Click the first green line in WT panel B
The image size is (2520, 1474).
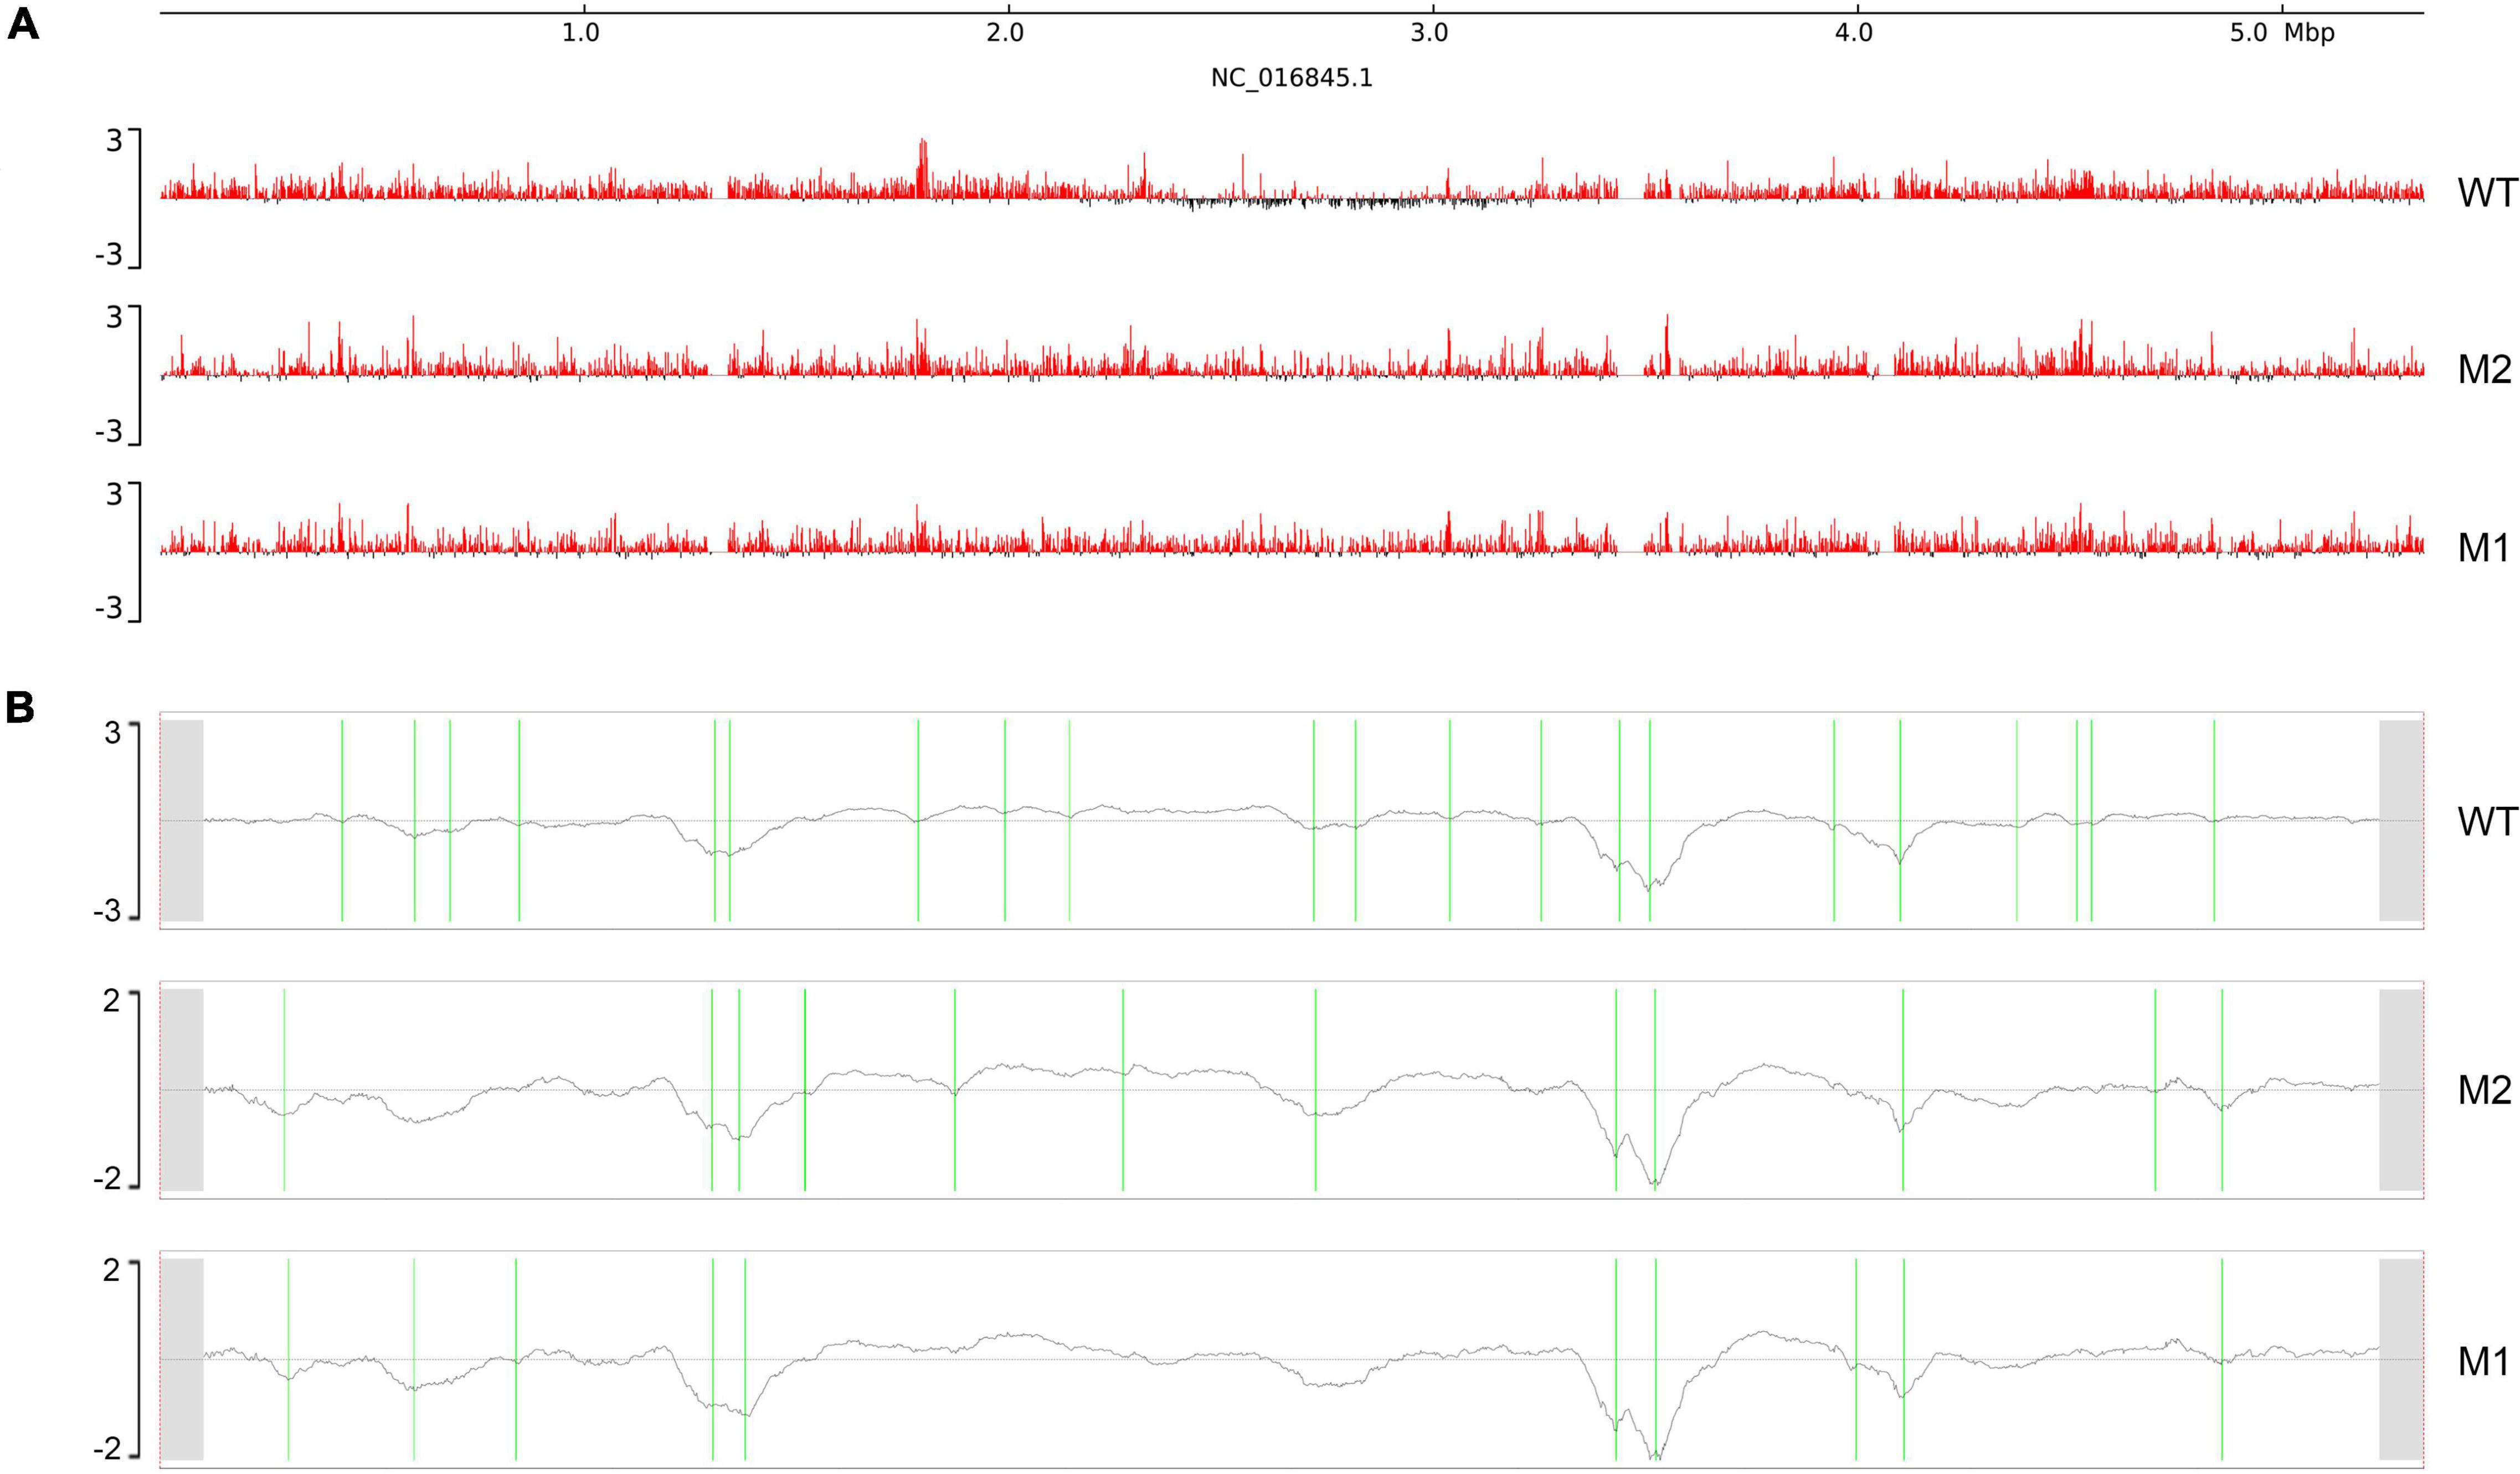point(342,820)
